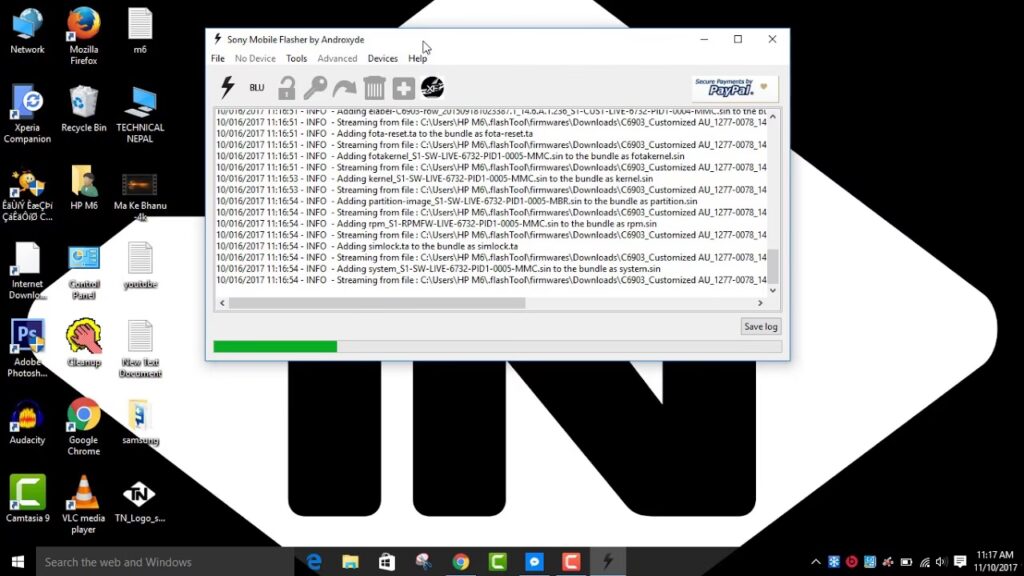Click the lightning bolt Flash device icon
The width and height of the screenshot is (1024, 576).
point(227,87)
